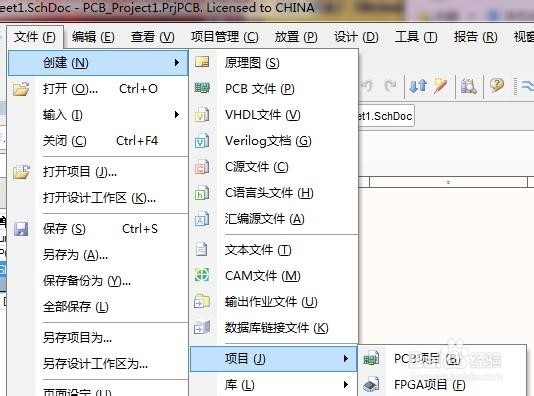Screen dimensions: 534x396
Task: Select CAM文件 (M) entry
Action: 274,275
